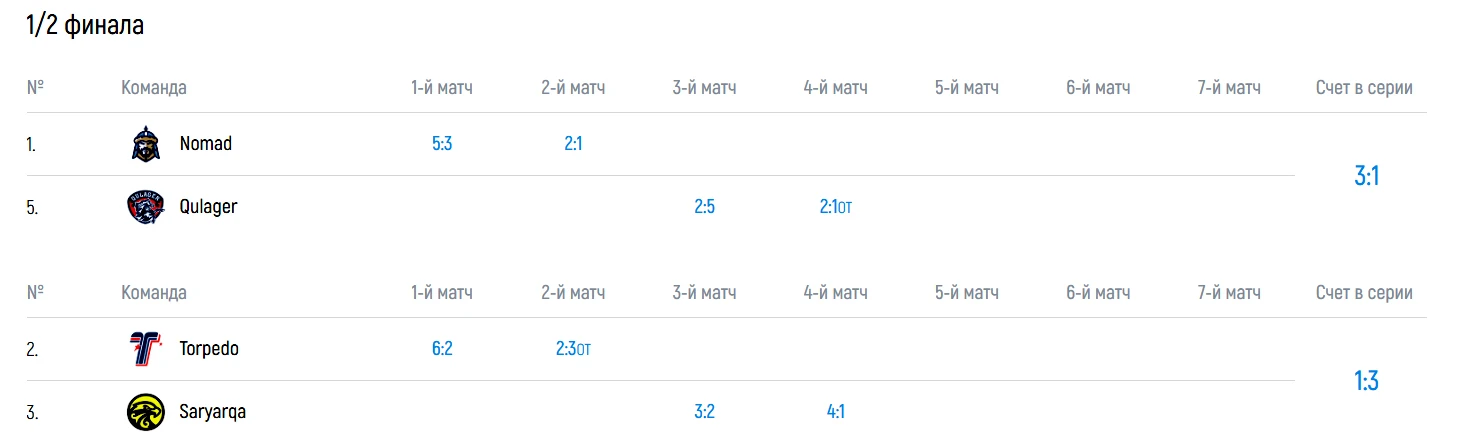Click the Saryarqa team logo
The width and height of the screenshot is (1460, 446).
[x=146, y=412]
